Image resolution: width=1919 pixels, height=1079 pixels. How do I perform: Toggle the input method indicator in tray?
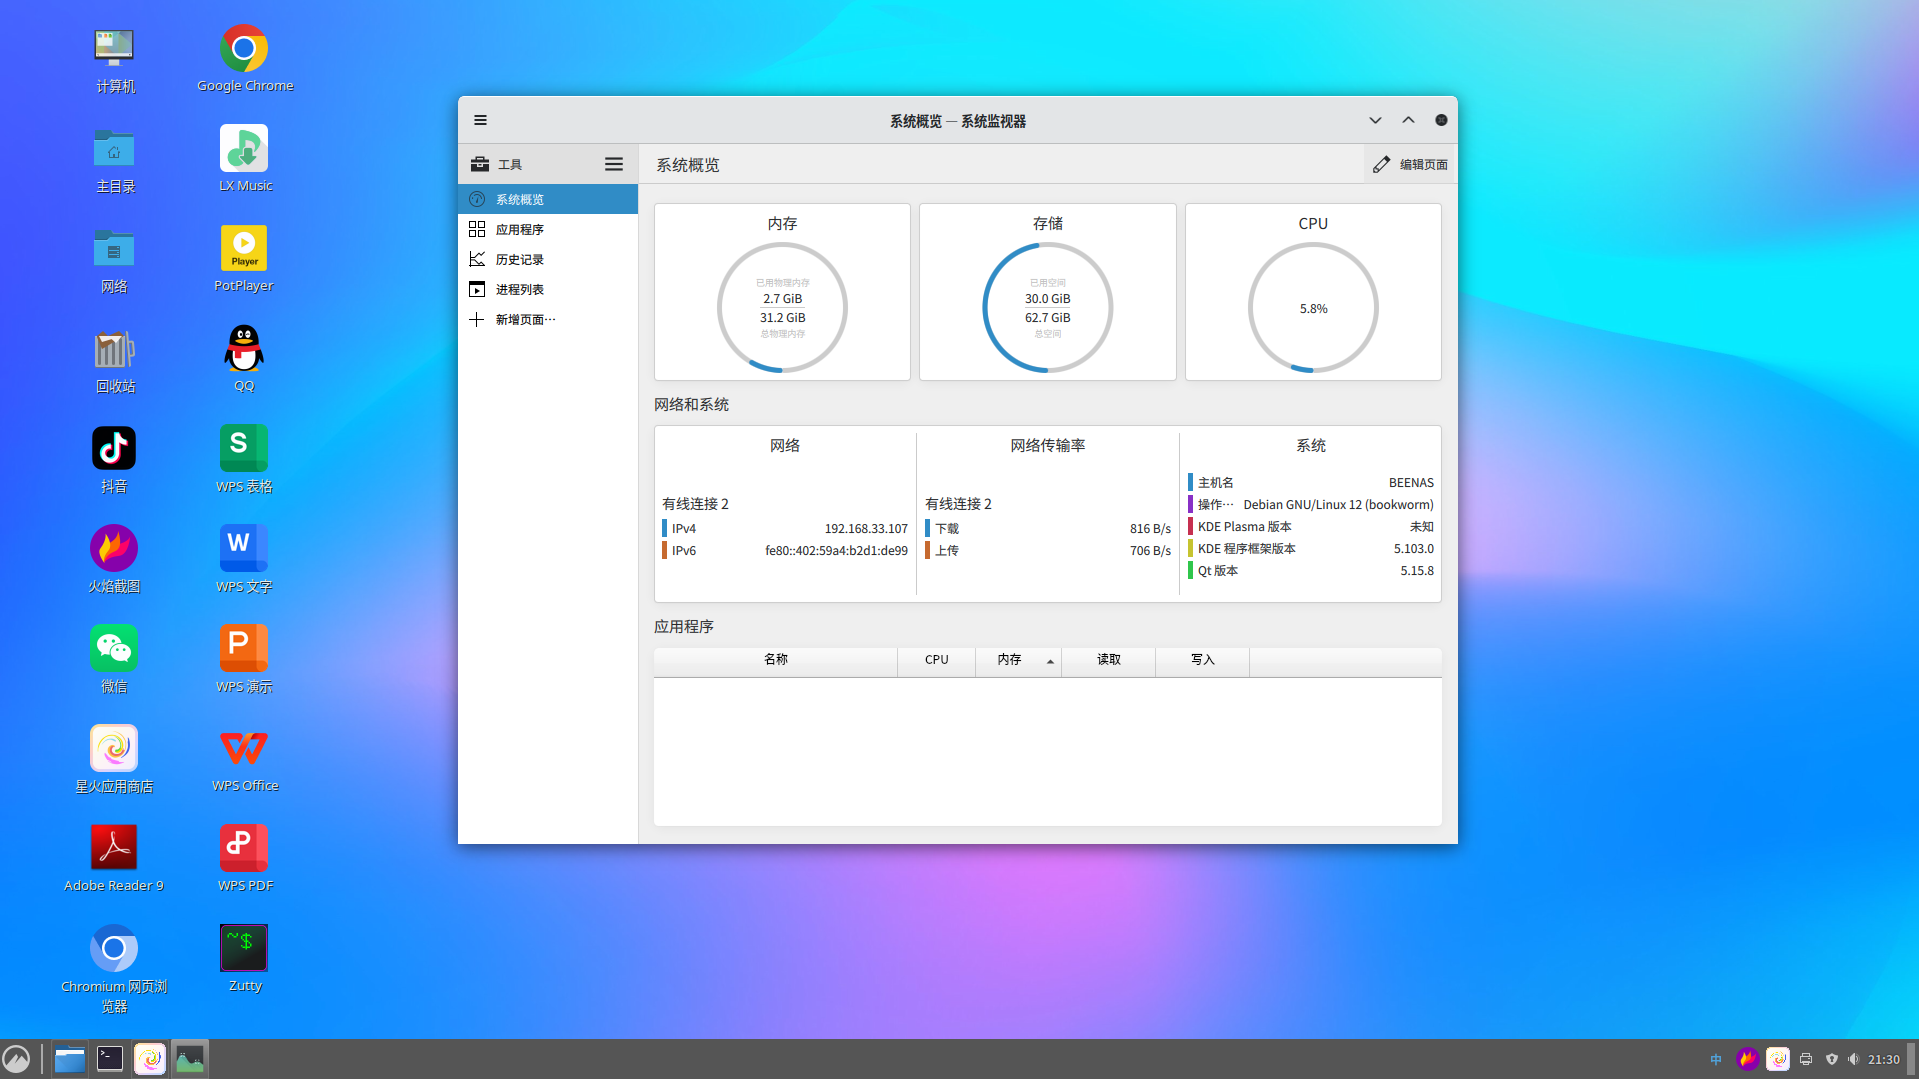pyautogui.click(x=1716, y=1059)
